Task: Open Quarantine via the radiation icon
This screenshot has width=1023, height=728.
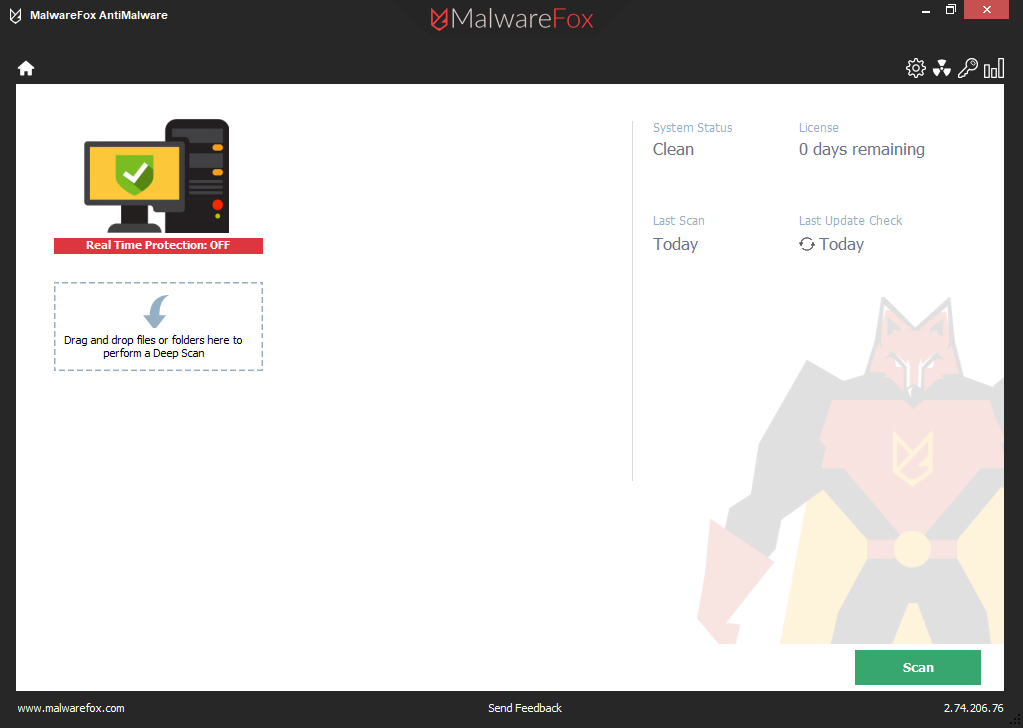Action: (941, 68)
